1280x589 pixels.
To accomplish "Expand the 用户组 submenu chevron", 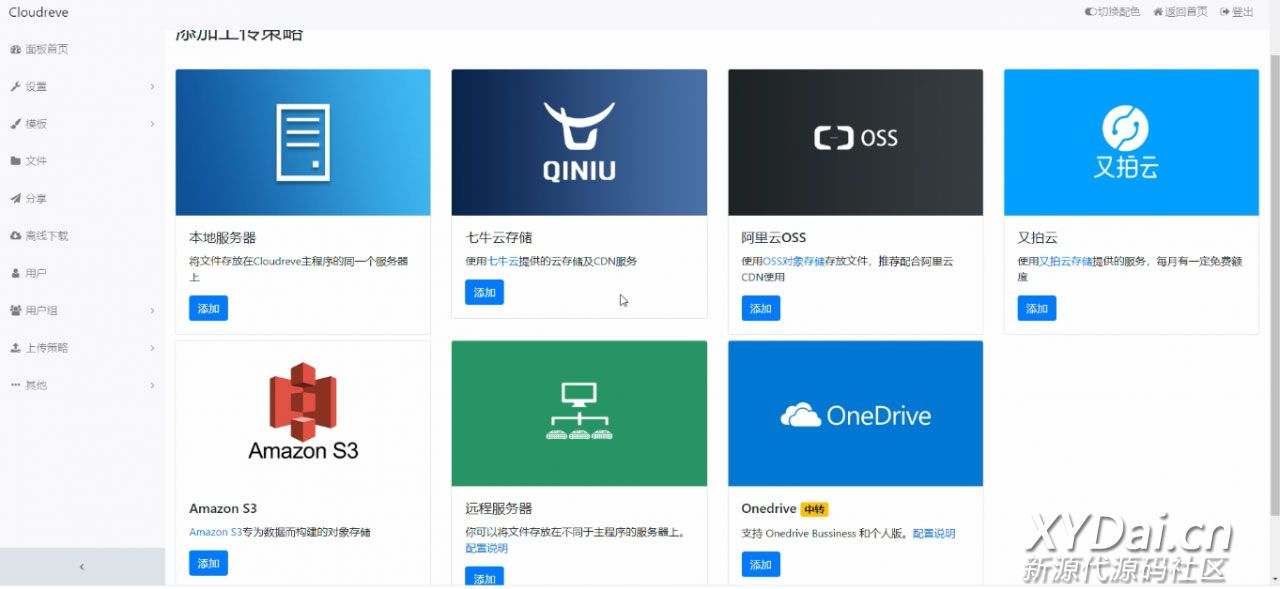I will click(x=152, y=311).
